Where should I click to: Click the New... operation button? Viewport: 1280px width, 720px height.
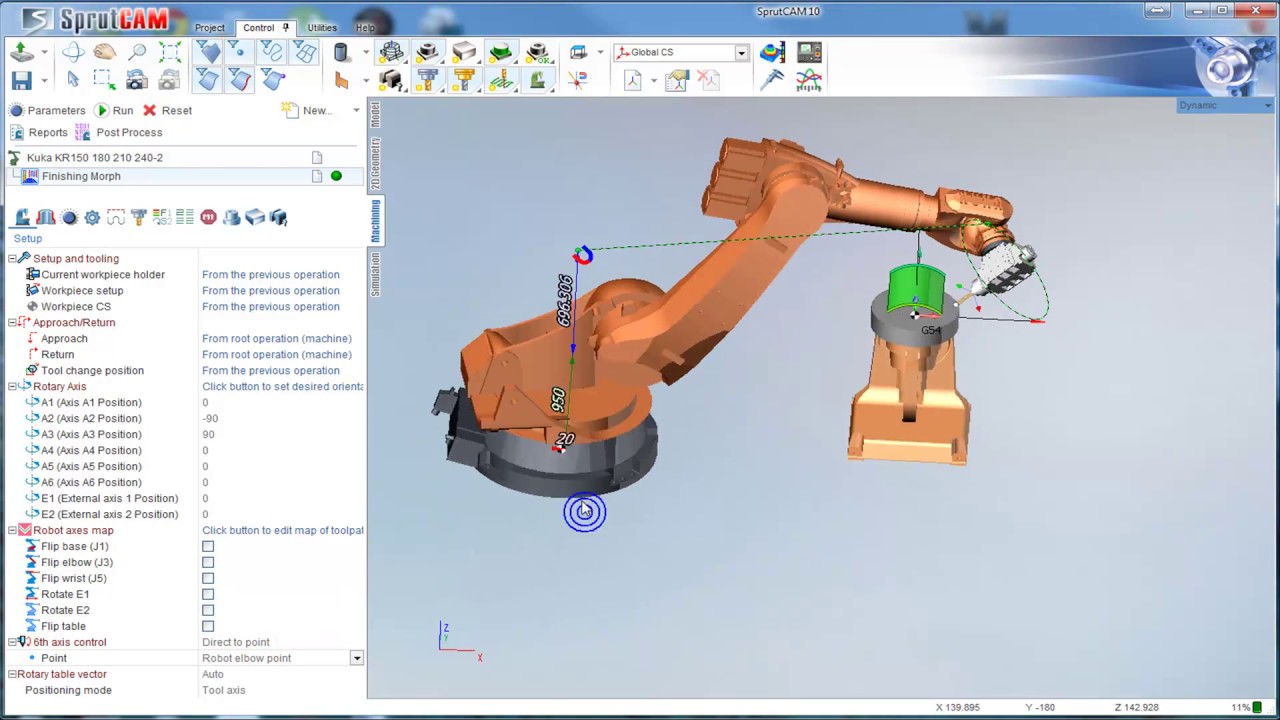(307, 110)
